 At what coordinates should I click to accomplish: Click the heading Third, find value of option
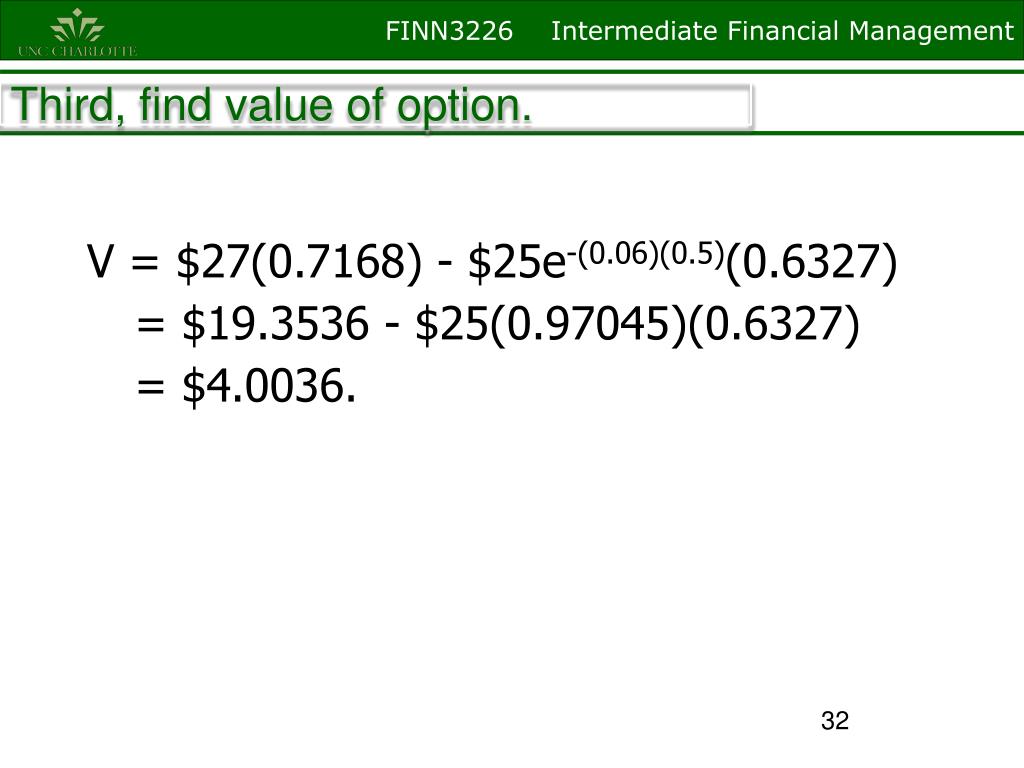(x=272, y=105)
